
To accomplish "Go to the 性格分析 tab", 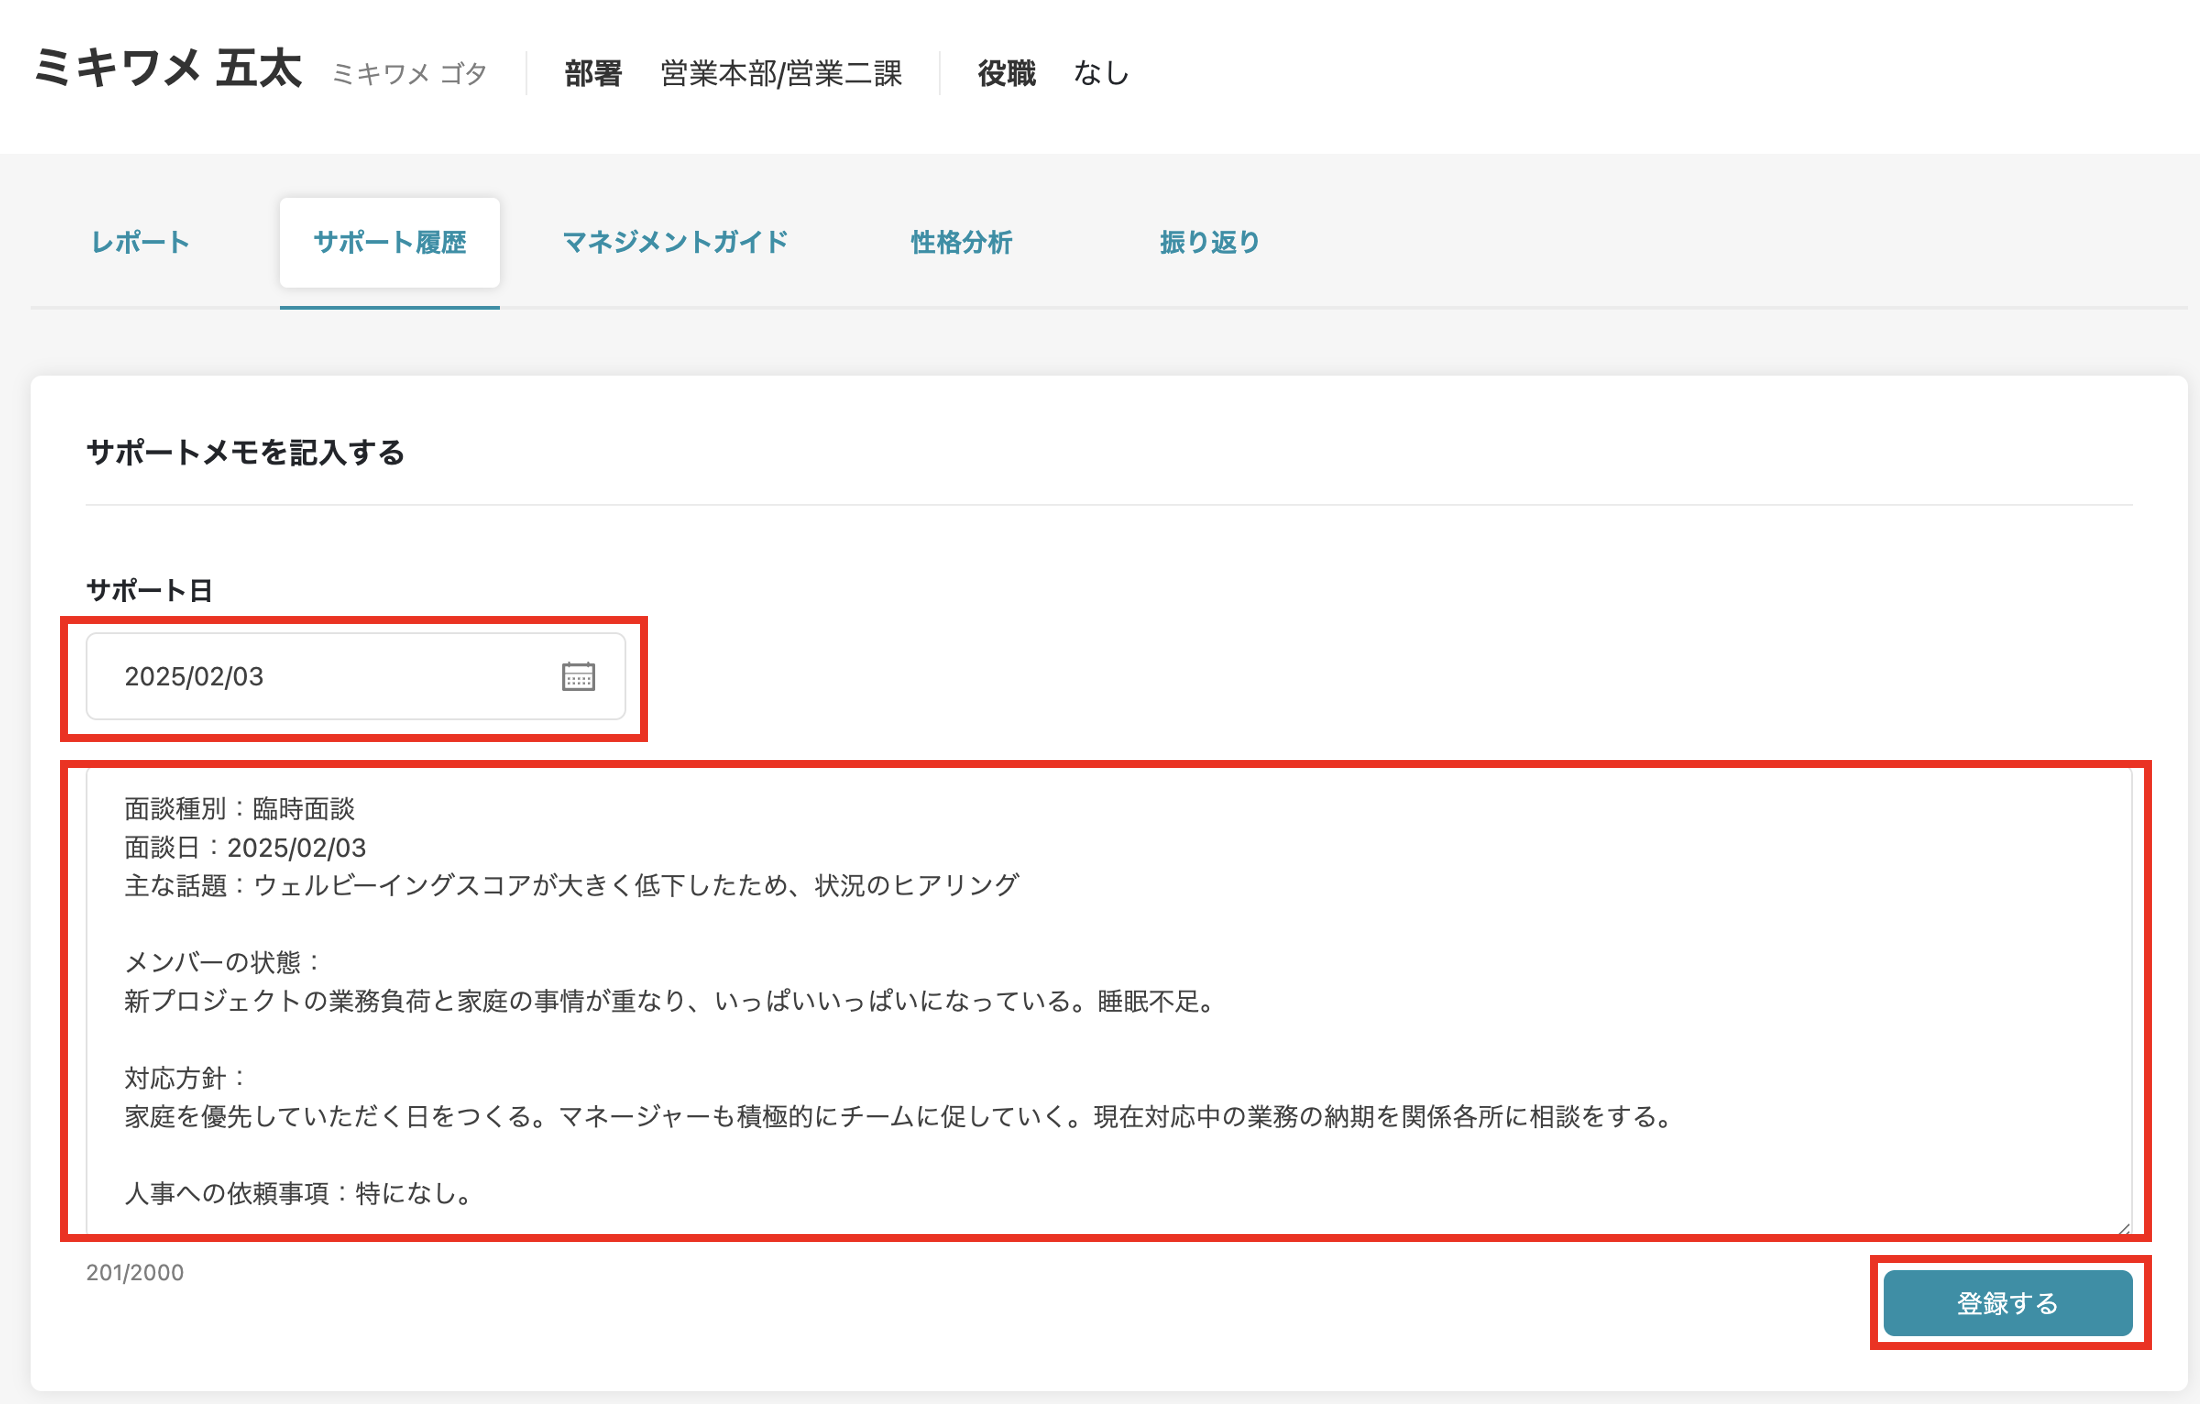I will pos(961,243).
